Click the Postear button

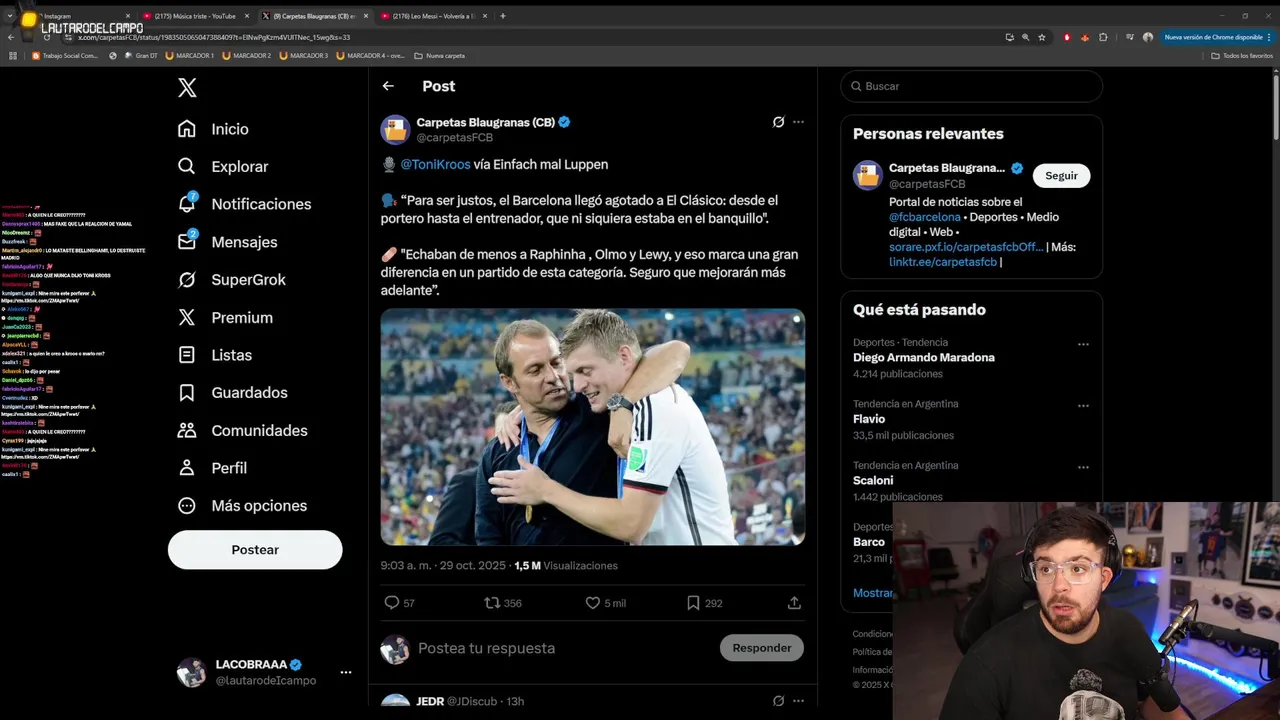[255, 550]
